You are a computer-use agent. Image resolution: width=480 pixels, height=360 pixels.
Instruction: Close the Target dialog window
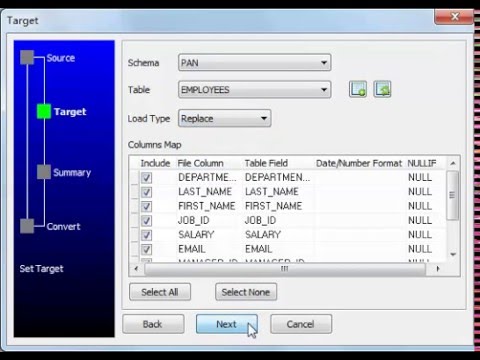[454, 17]
